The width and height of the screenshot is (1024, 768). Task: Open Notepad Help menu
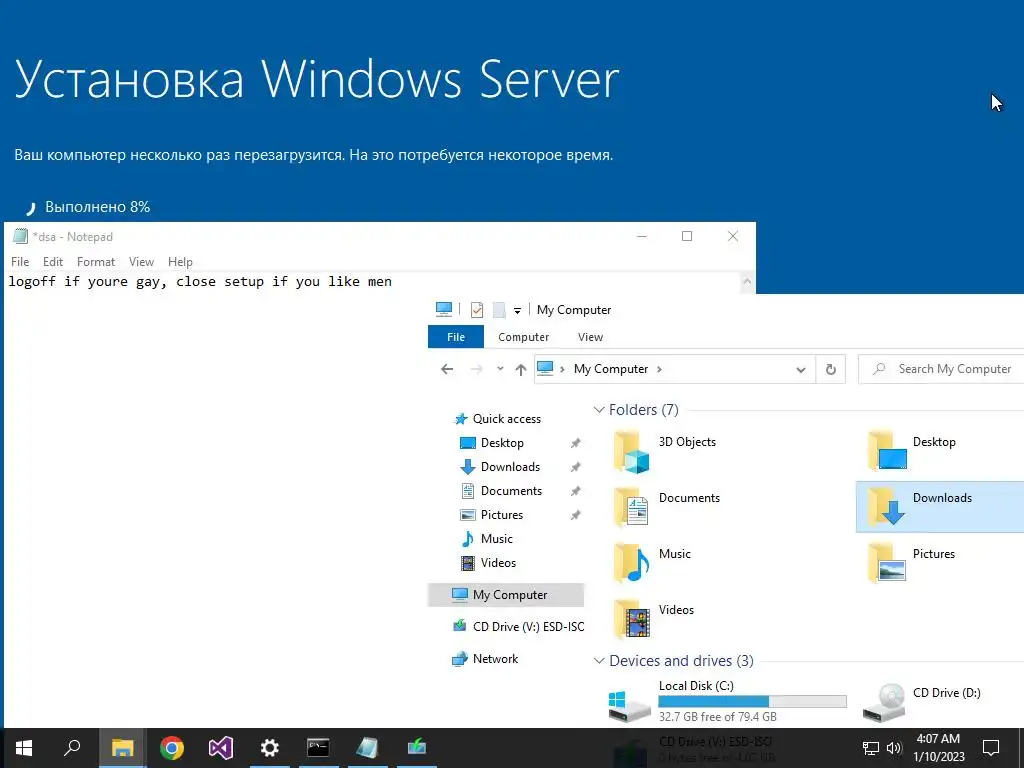180,262
